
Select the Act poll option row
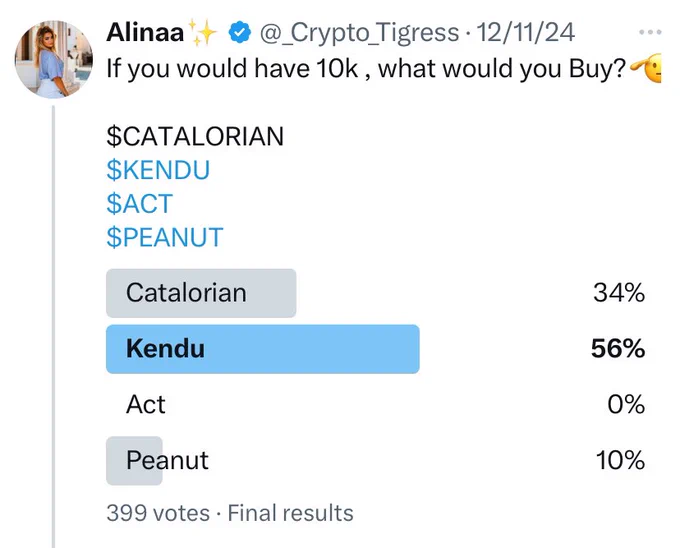tap(376, 404)
